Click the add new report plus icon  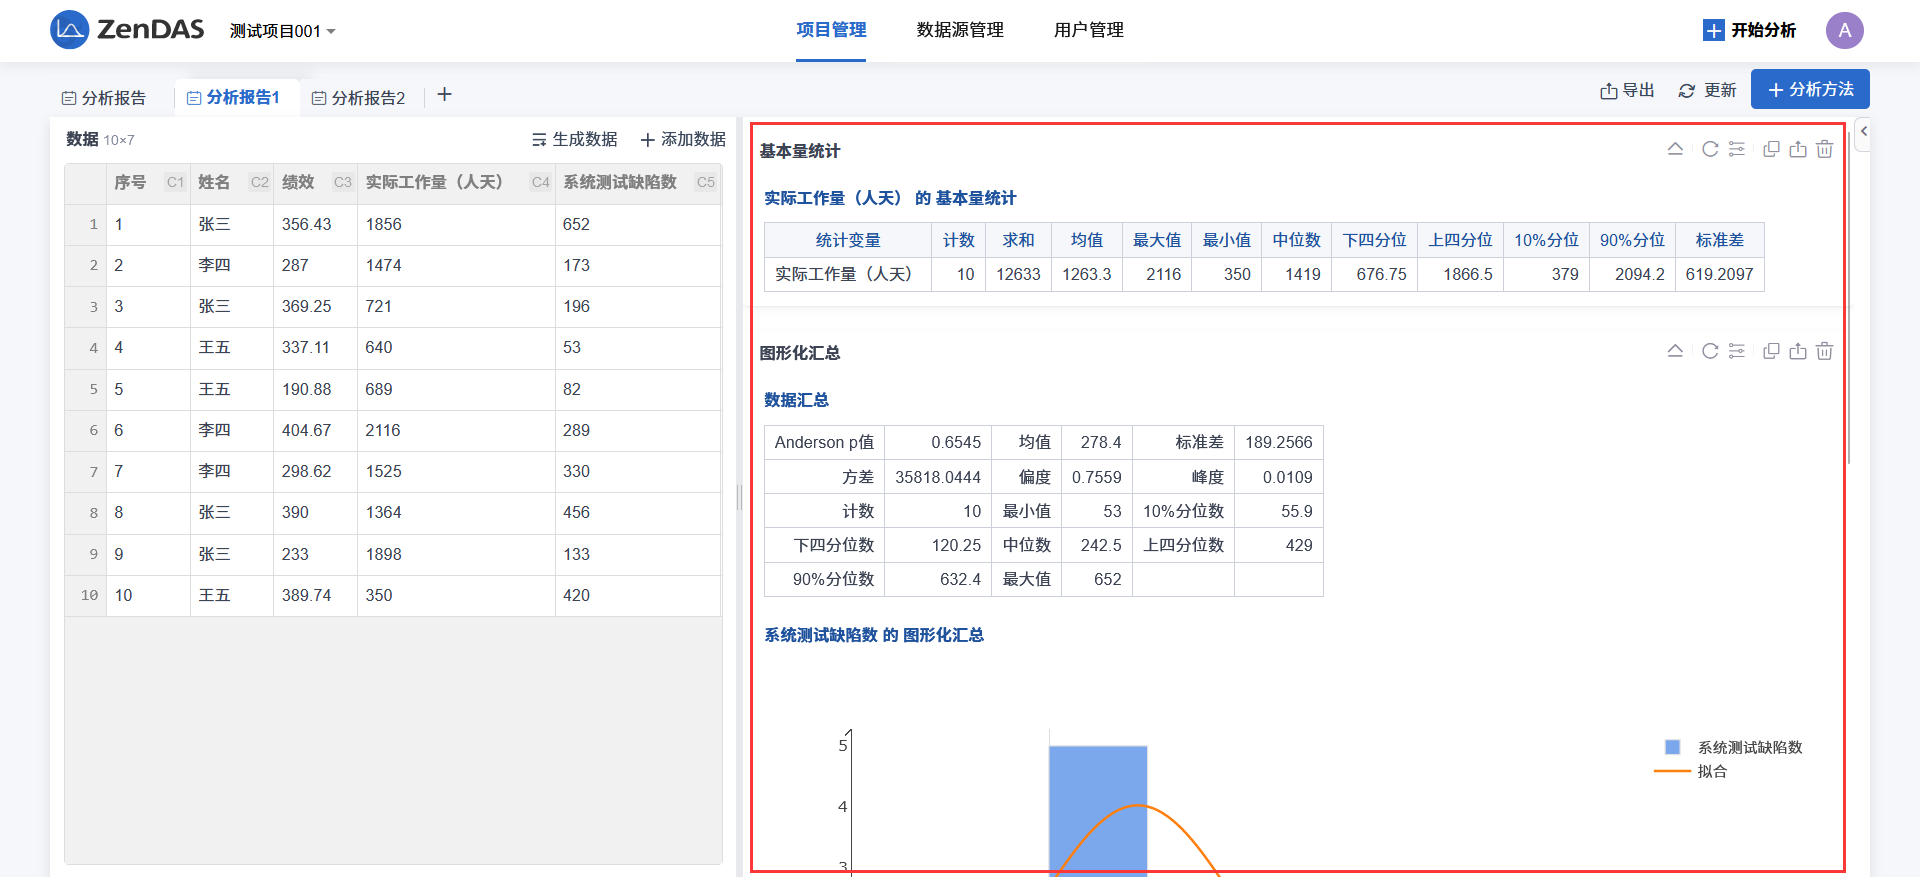coord(445,95)
